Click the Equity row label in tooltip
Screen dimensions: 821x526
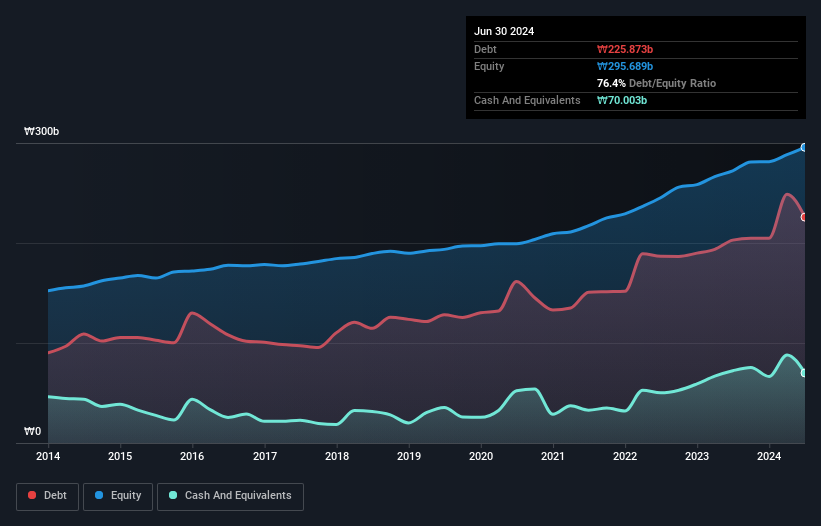point(489,66)
